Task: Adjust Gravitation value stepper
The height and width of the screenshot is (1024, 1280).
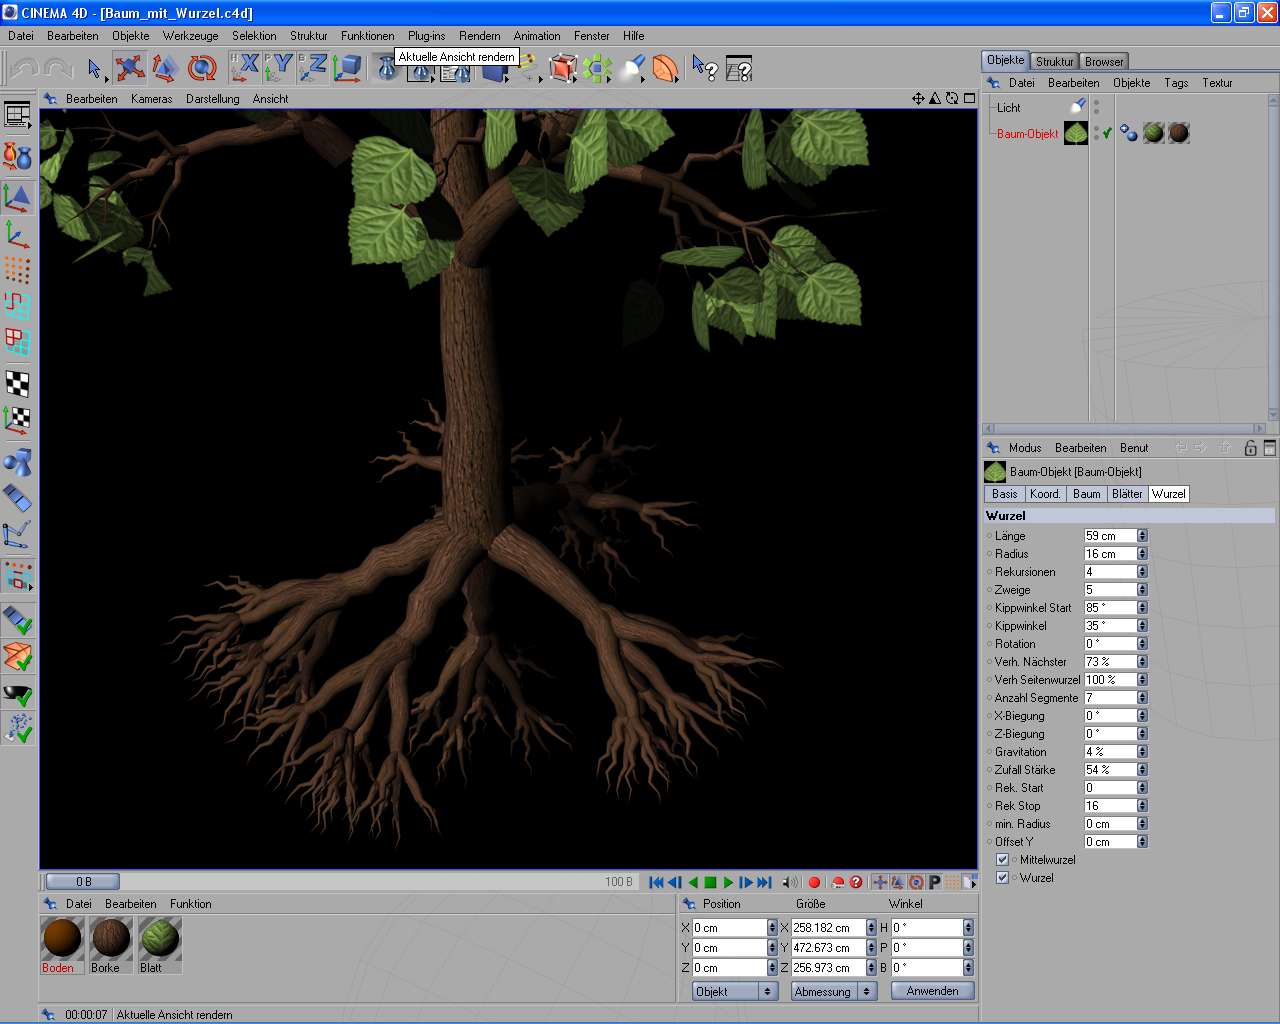Action: (x=1142, y=752)
